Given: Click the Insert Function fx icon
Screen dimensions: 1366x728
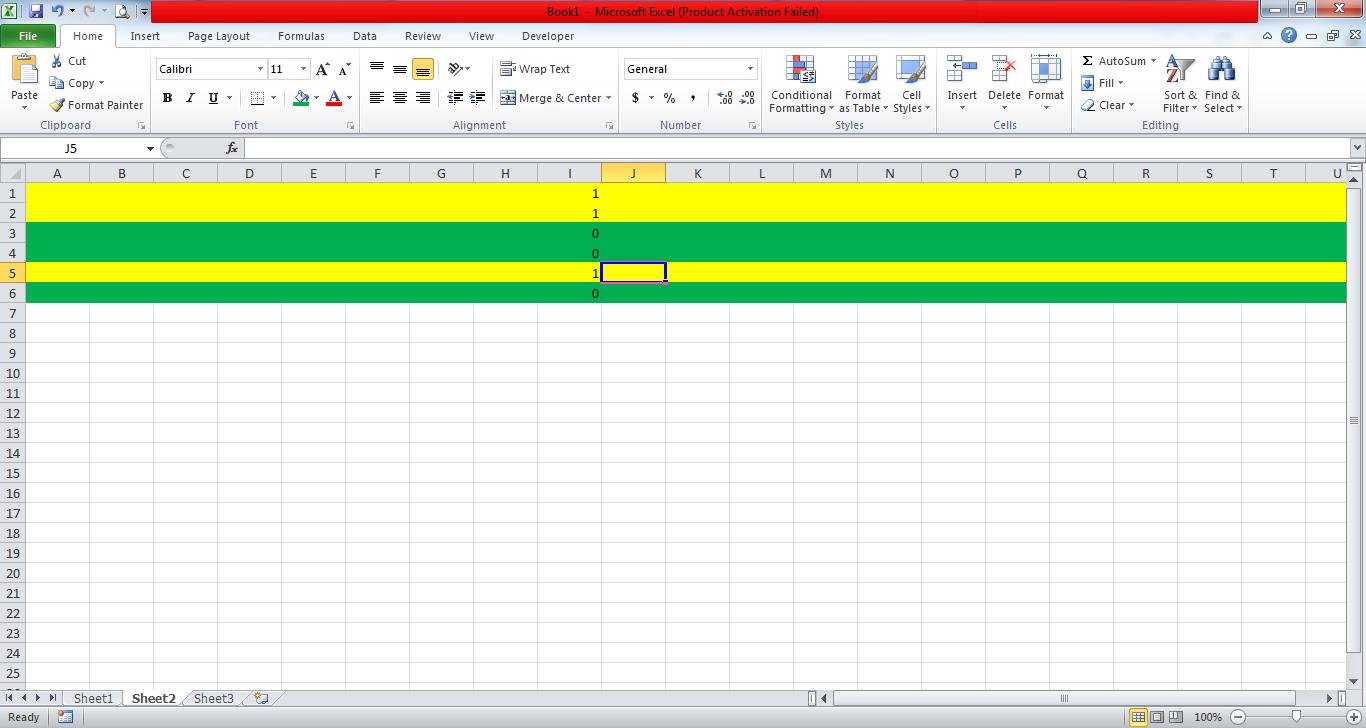Looking at the screenshot, I should (x=232, y=148).
